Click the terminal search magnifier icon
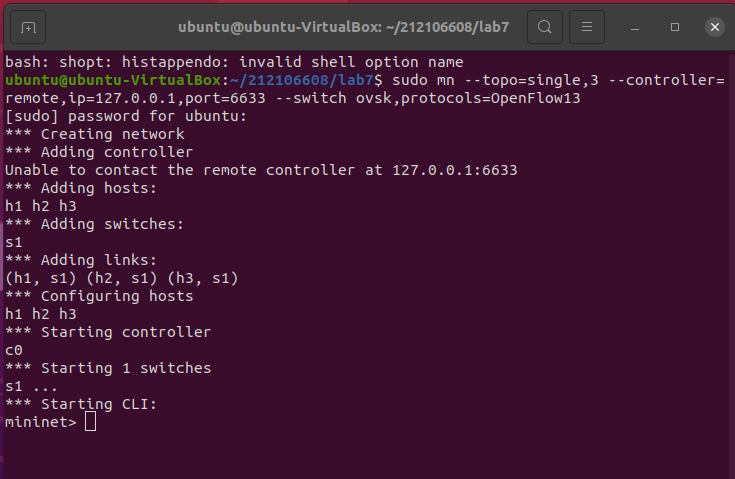 tap(544, 26)
